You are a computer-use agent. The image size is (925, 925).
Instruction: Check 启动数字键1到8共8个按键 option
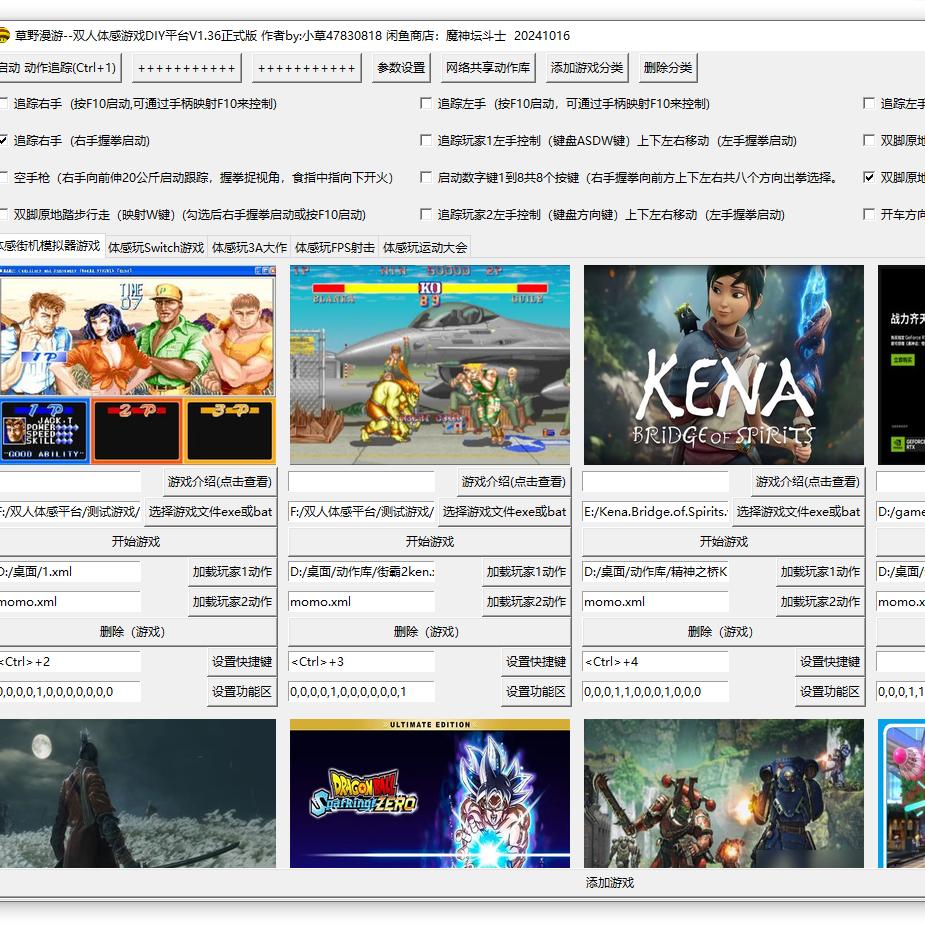pos(426,177)
